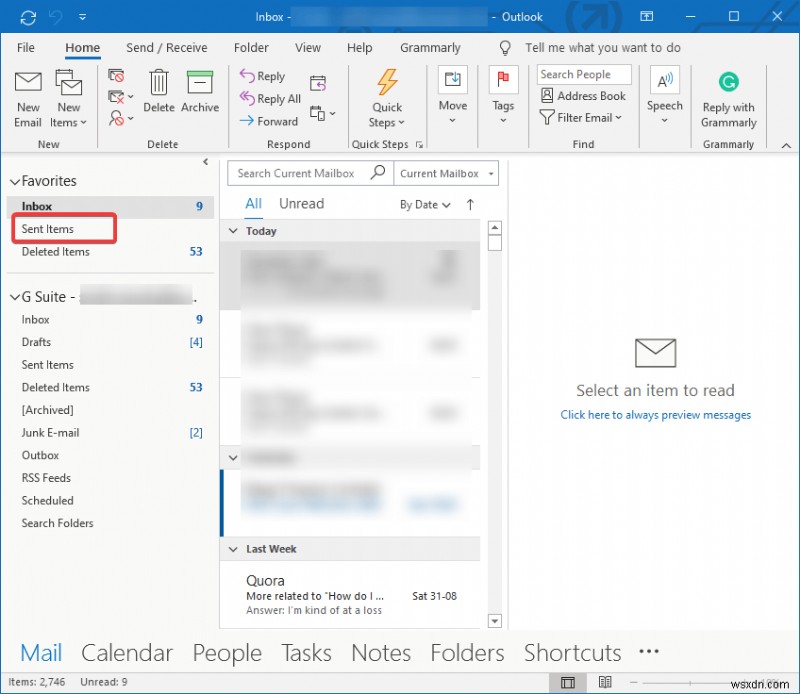Reply All to the message
This screenshot has height=694, width=800.
[x=268, y=98]
